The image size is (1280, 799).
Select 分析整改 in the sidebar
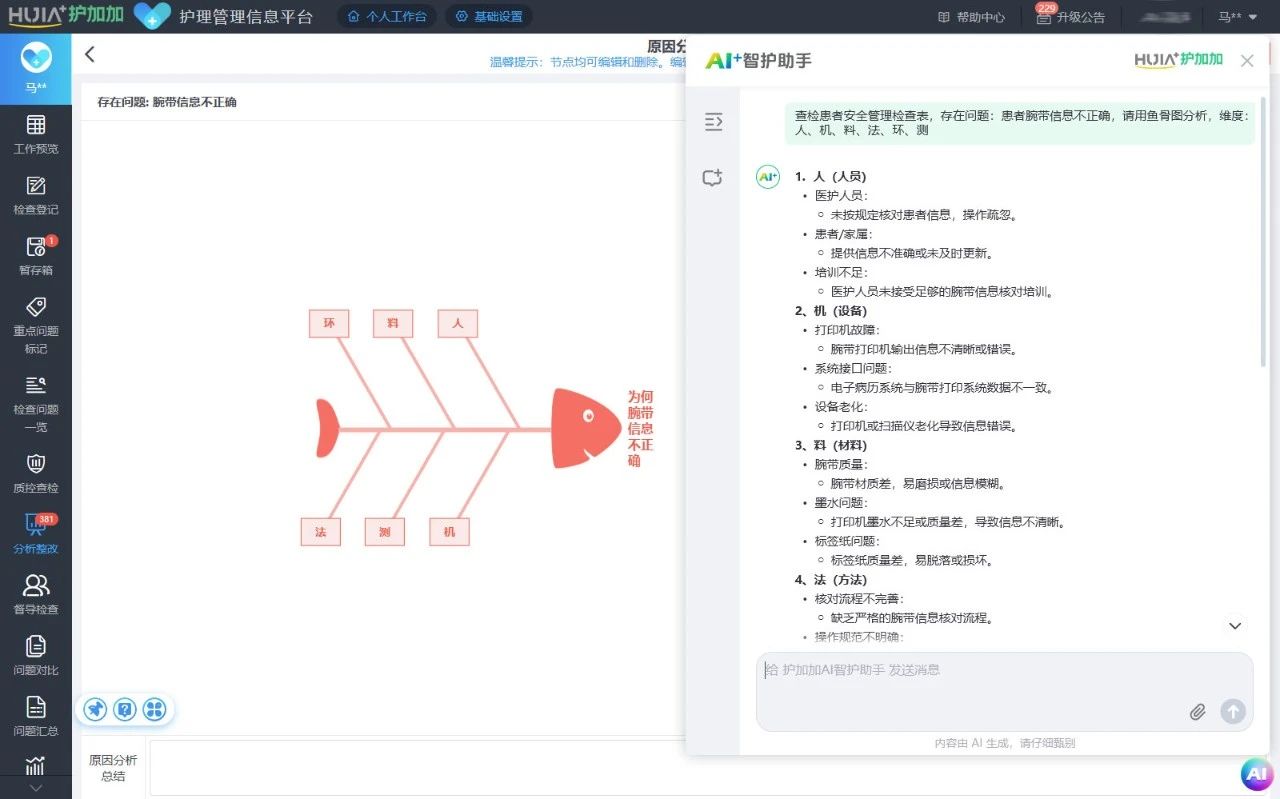click(36, 534)
